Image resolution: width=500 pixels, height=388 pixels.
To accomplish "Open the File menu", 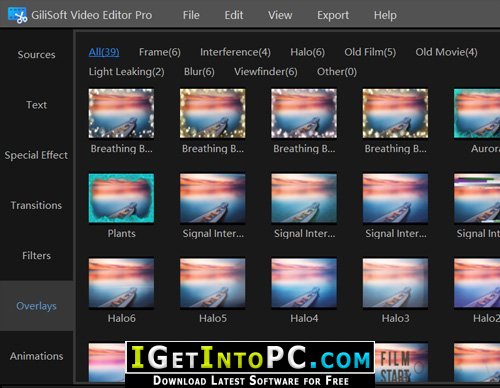I will [x=191, y=15].
